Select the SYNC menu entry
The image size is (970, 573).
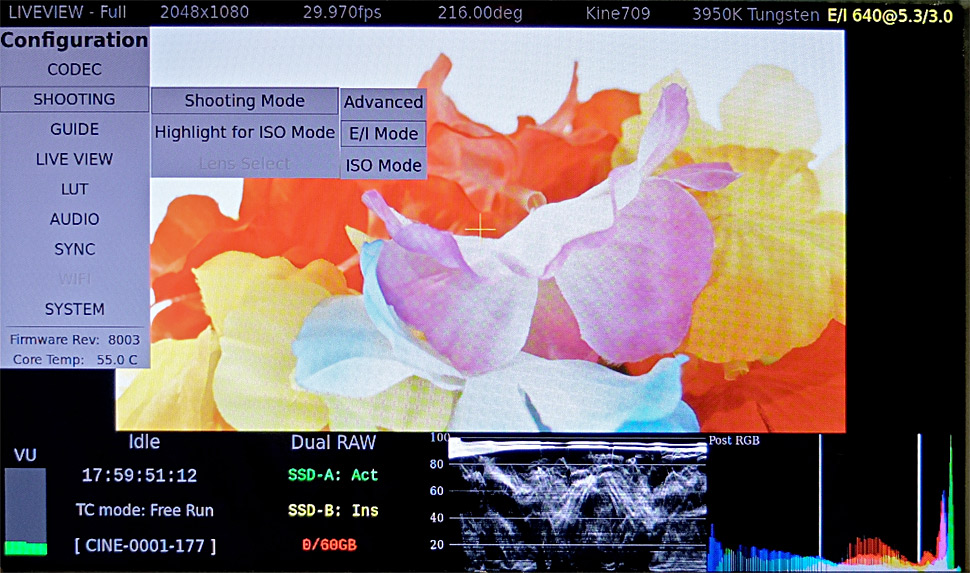tap(74, 249)
